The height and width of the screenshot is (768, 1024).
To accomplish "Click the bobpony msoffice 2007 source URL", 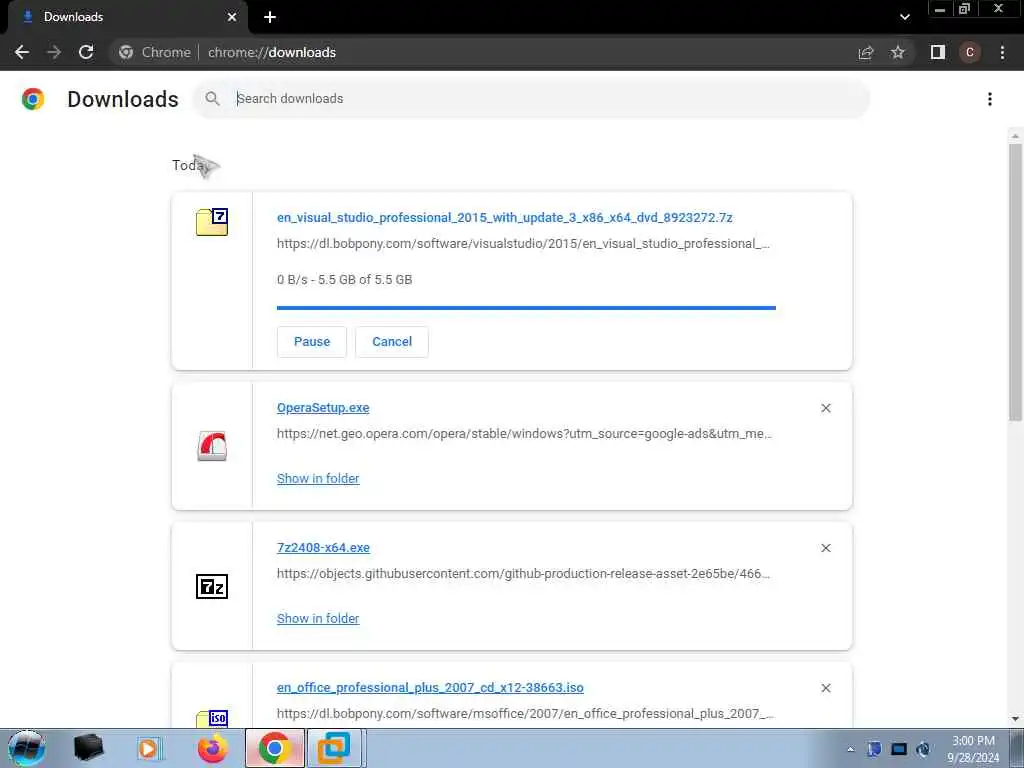I will click(x=525, y=713).
